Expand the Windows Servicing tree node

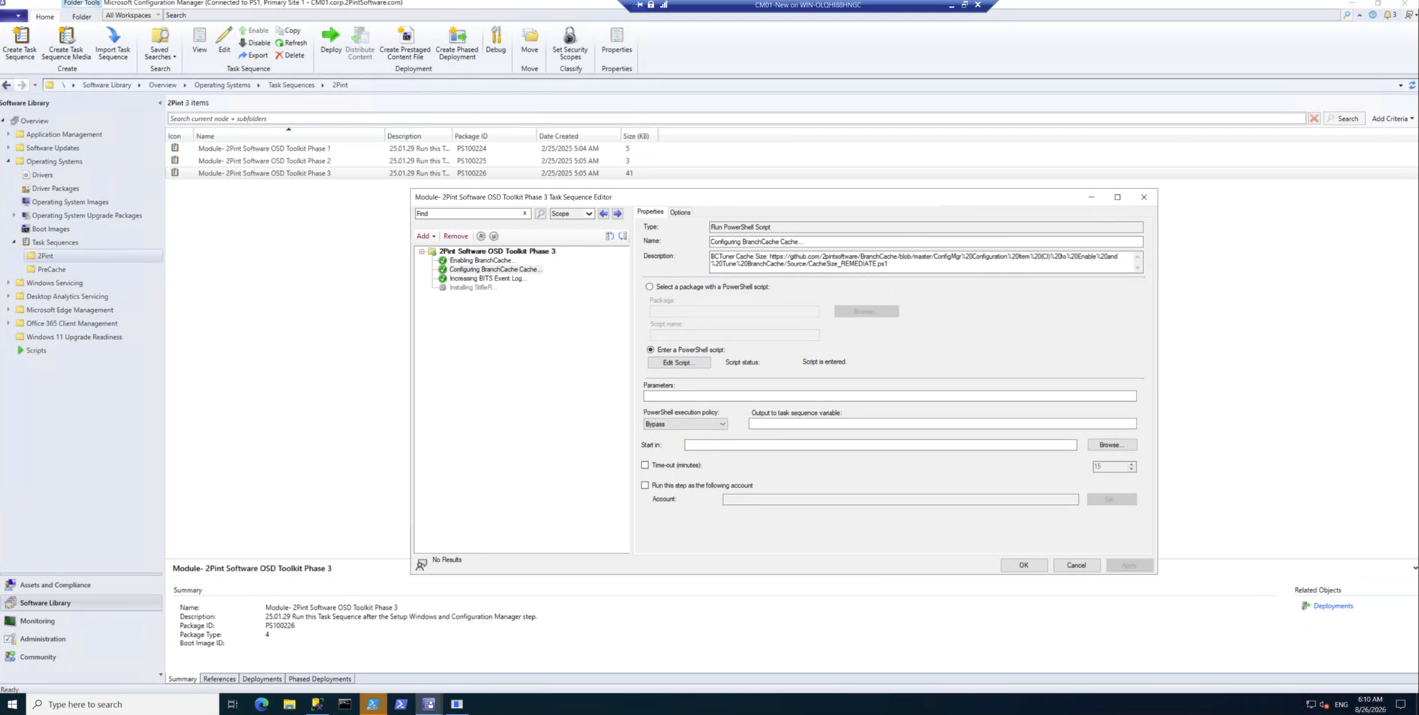(x=9, y=283)
